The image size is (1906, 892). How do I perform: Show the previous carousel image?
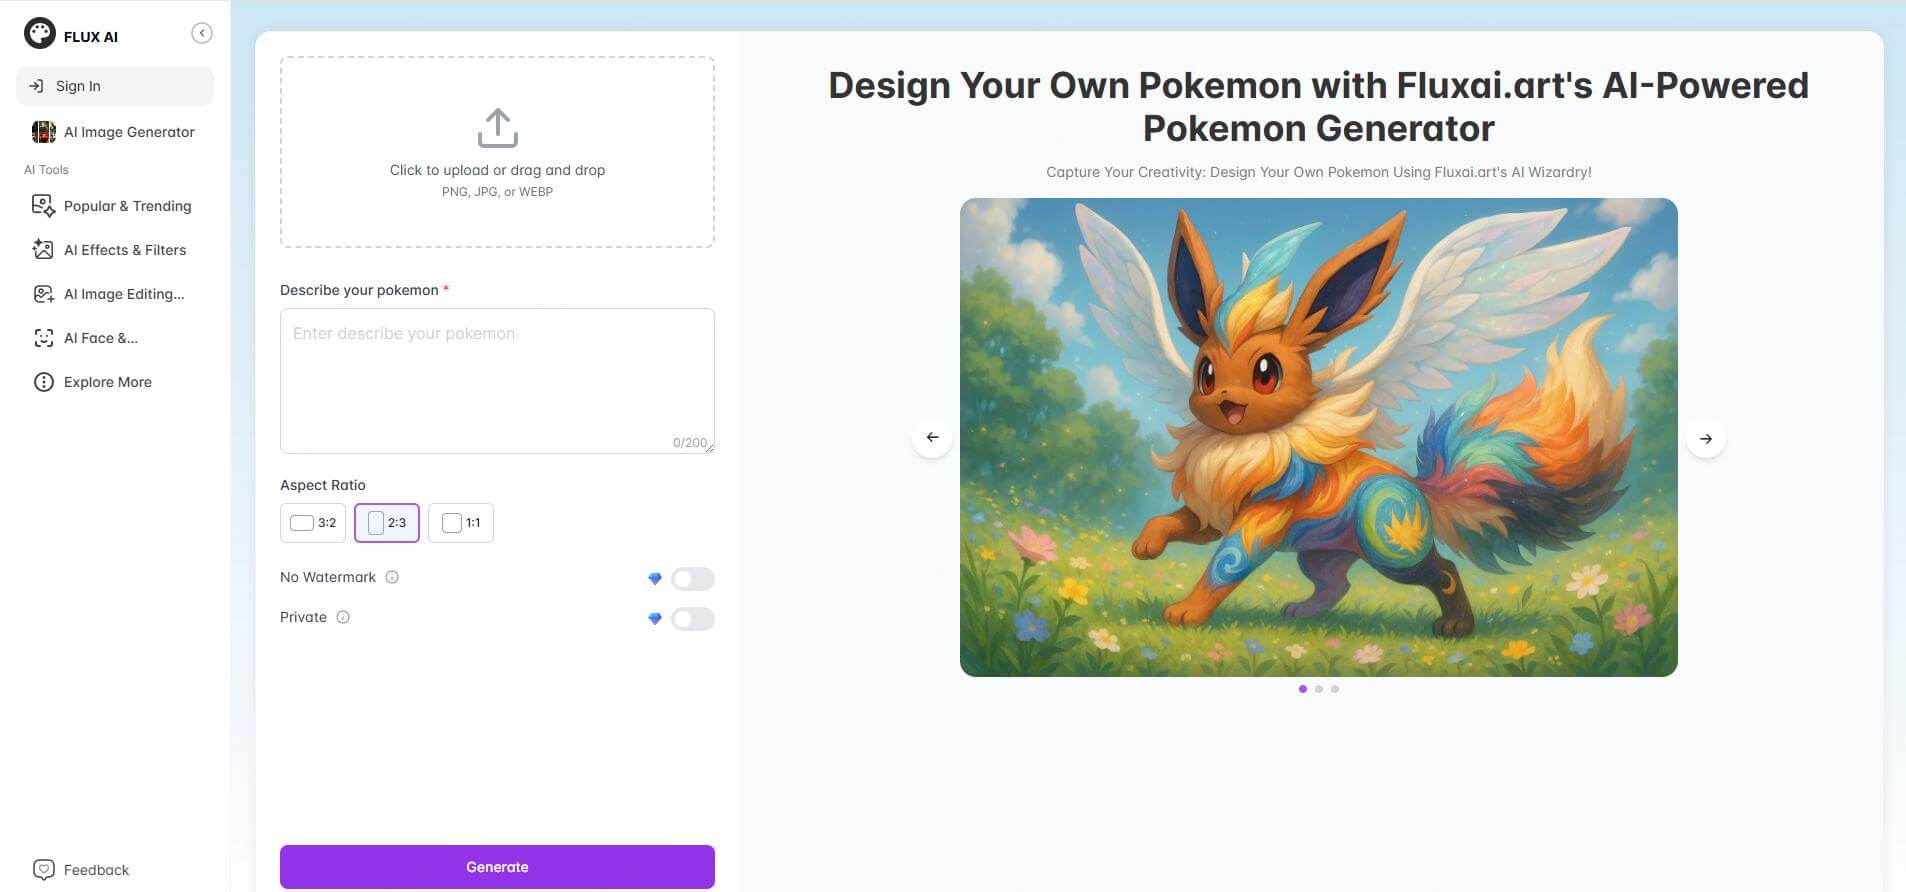[x=932, y=437]
